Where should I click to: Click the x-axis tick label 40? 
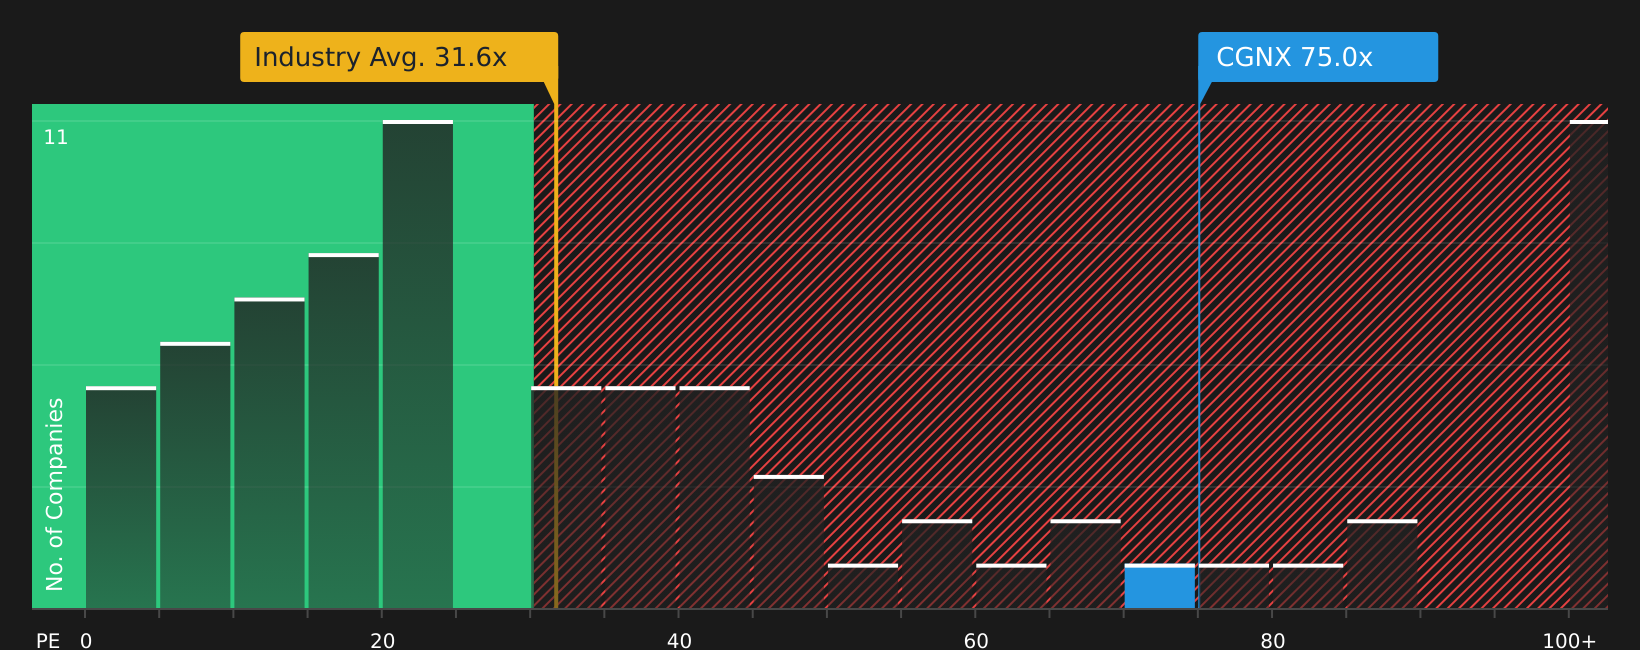[679, 641]
